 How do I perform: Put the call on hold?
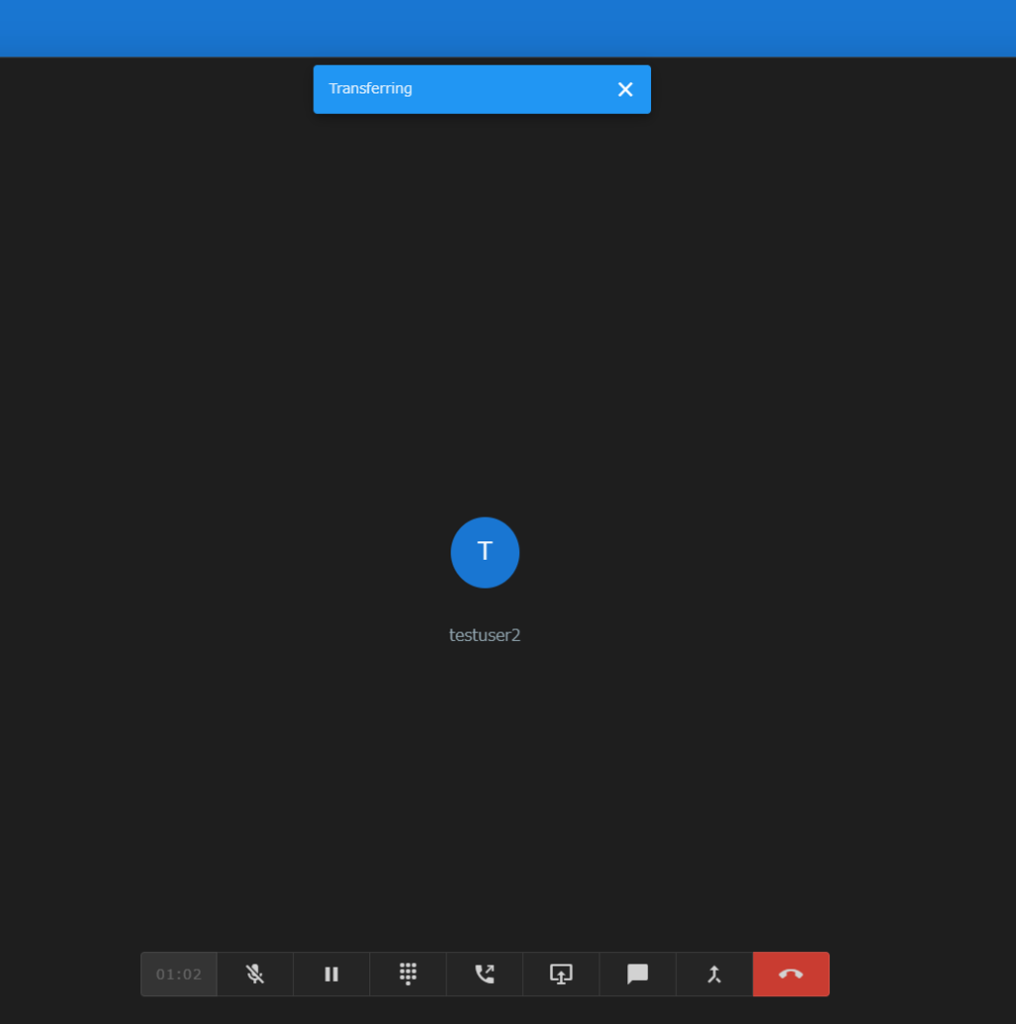[332, 974]
